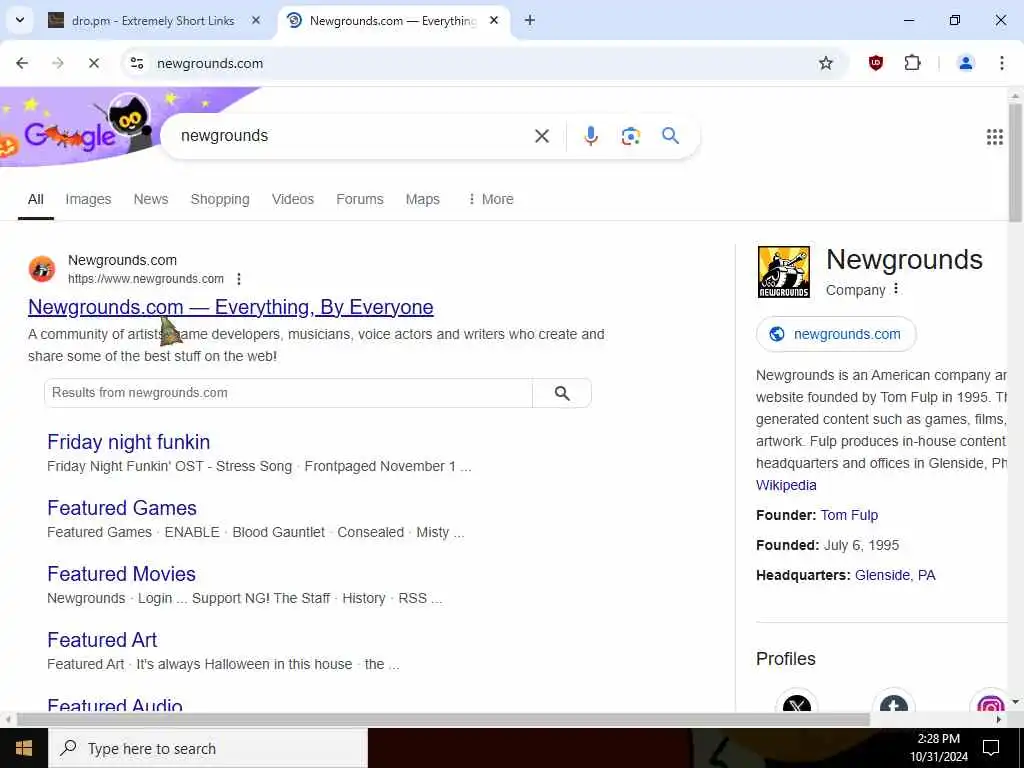Open the Extensions puzzle icon
This screenshot has width=1024, height=768.
pos(912,63)
